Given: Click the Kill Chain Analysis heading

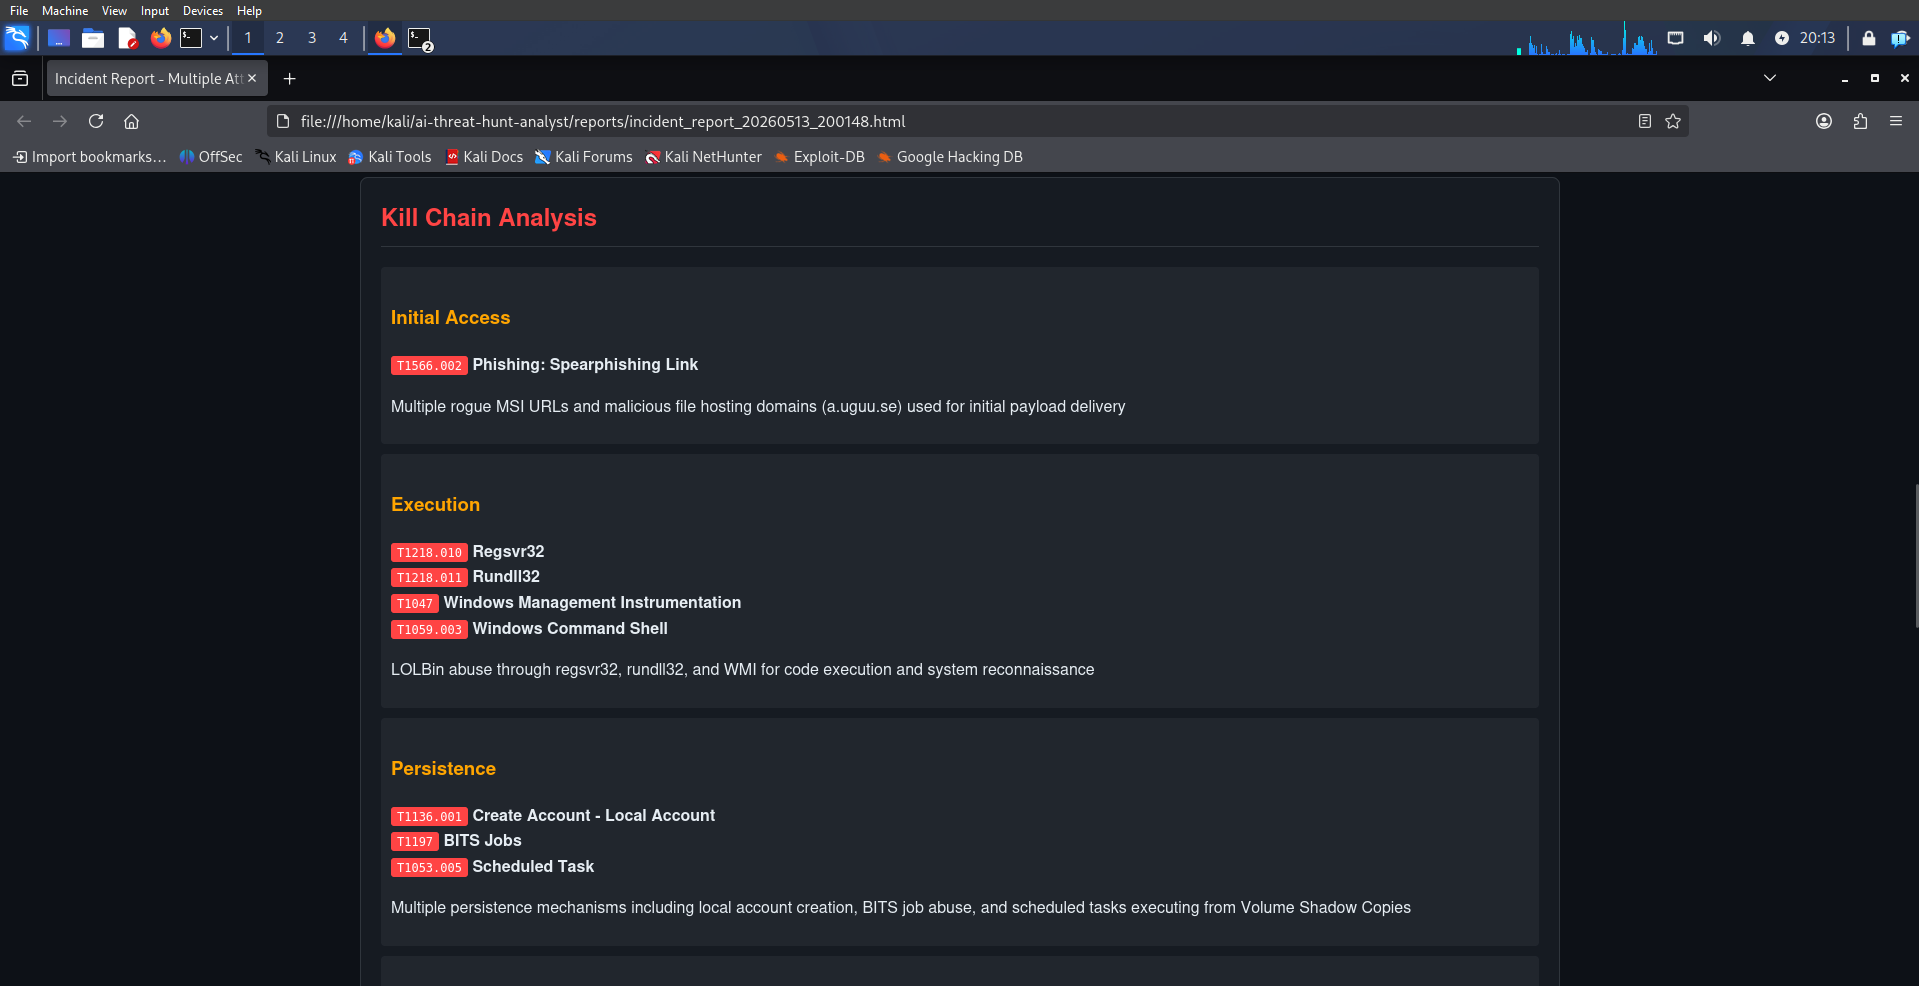Looking at the screenshot, I should tap(489, 218).
